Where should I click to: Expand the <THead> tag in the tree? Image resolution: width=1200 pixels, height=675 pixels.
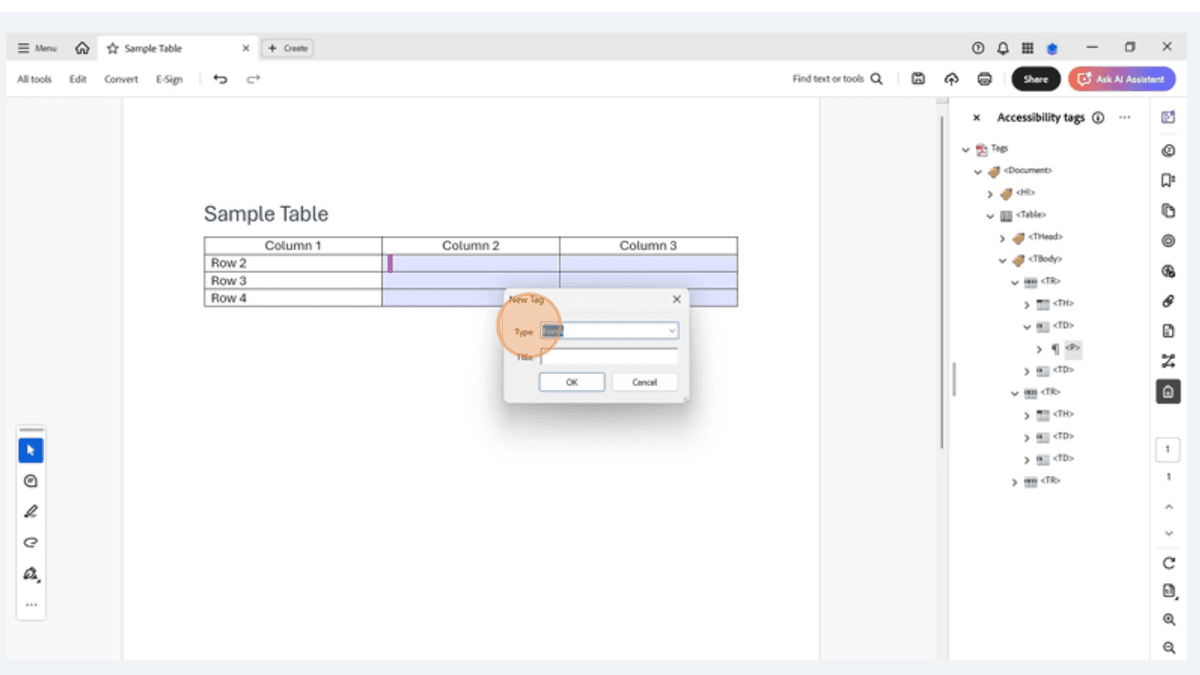point(1003,237)
